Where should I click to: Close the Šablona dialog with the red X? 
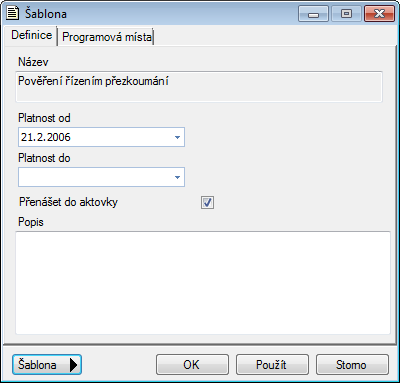pos(379,14)
